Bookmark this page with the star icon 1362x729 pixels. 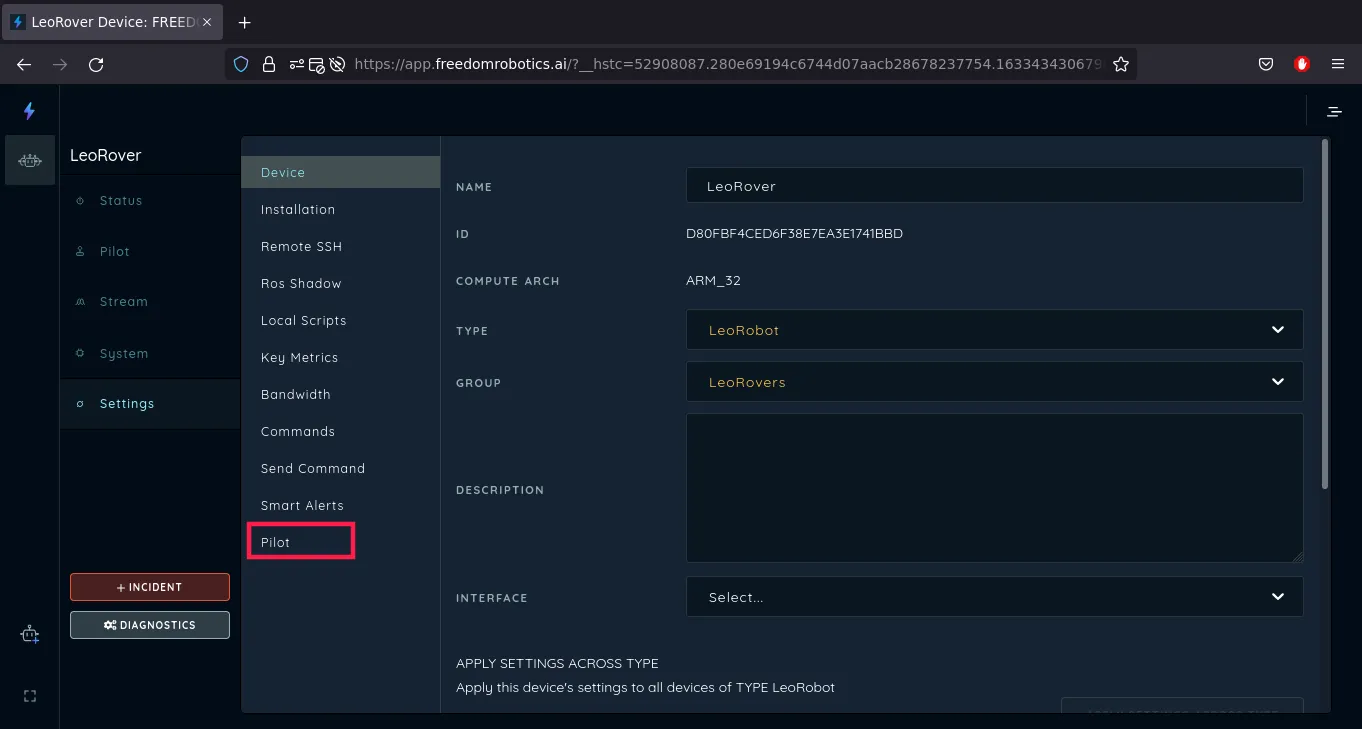click(x=1120, y=64)
